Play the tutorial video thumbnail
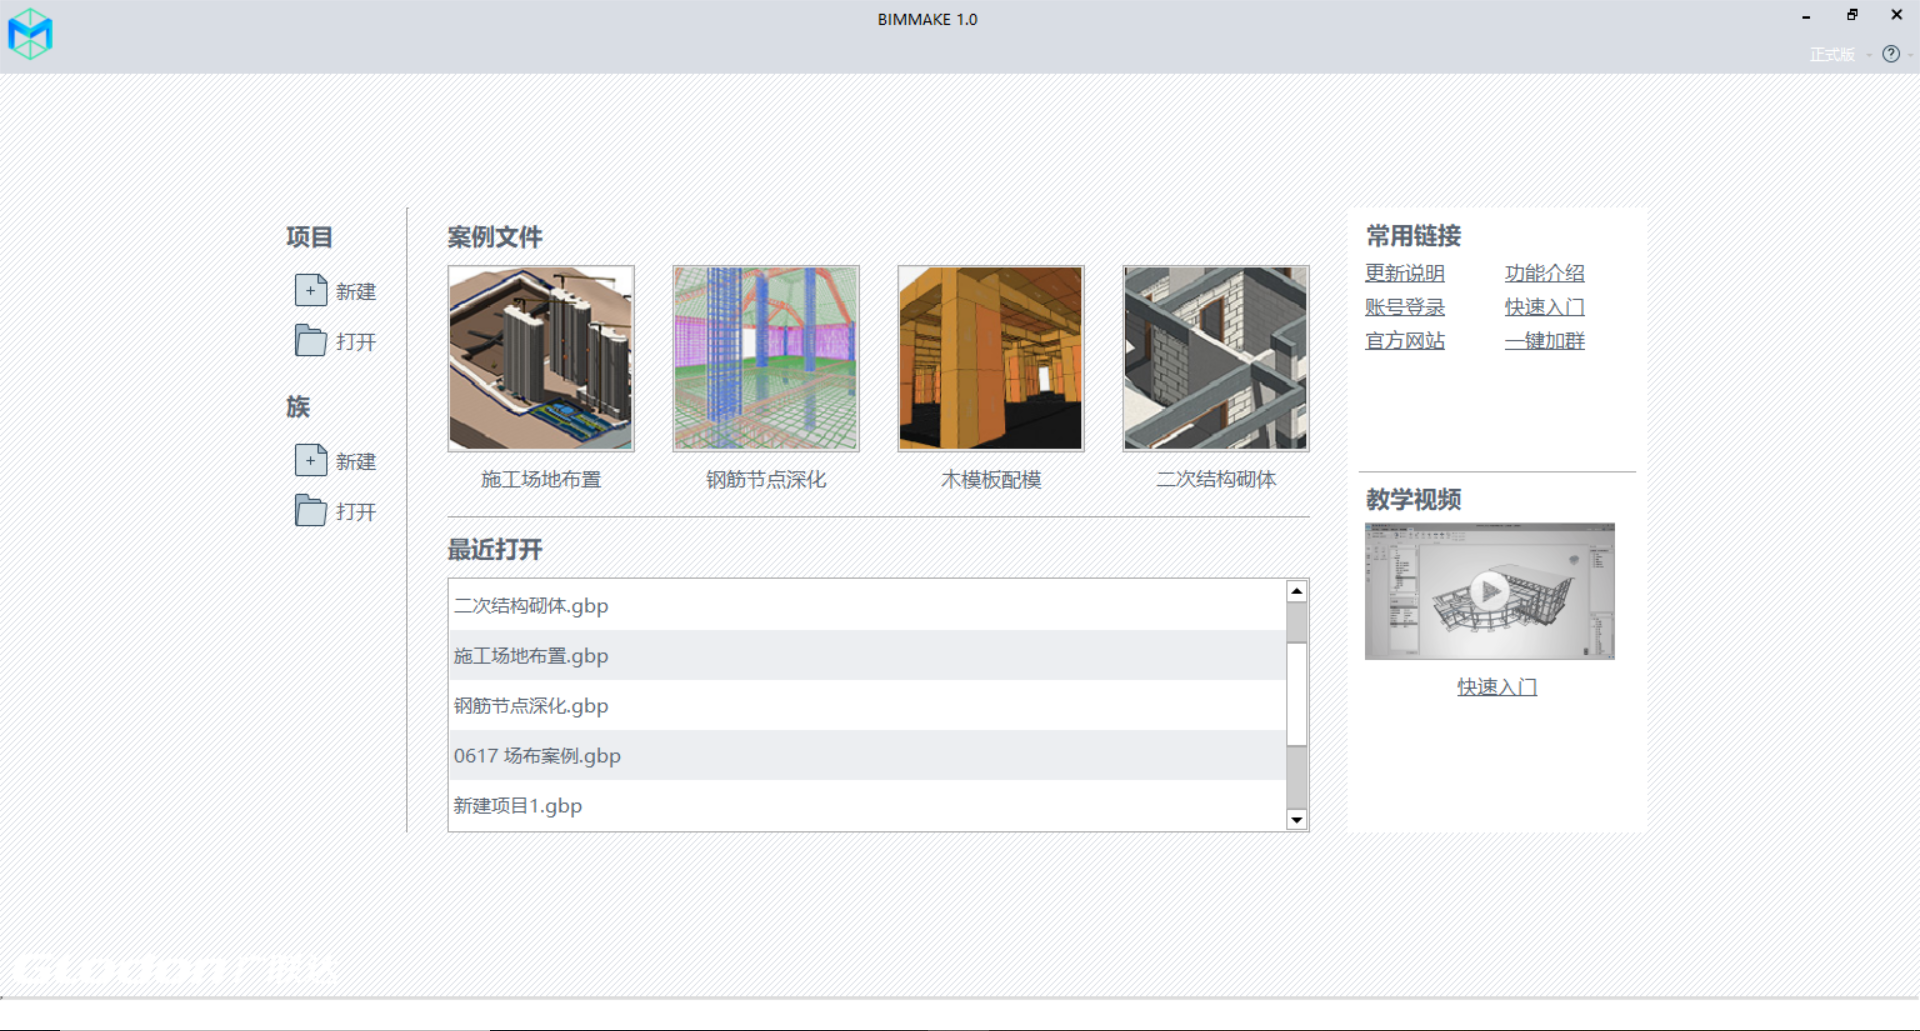1920x1031 pixels. point(1490,591)
